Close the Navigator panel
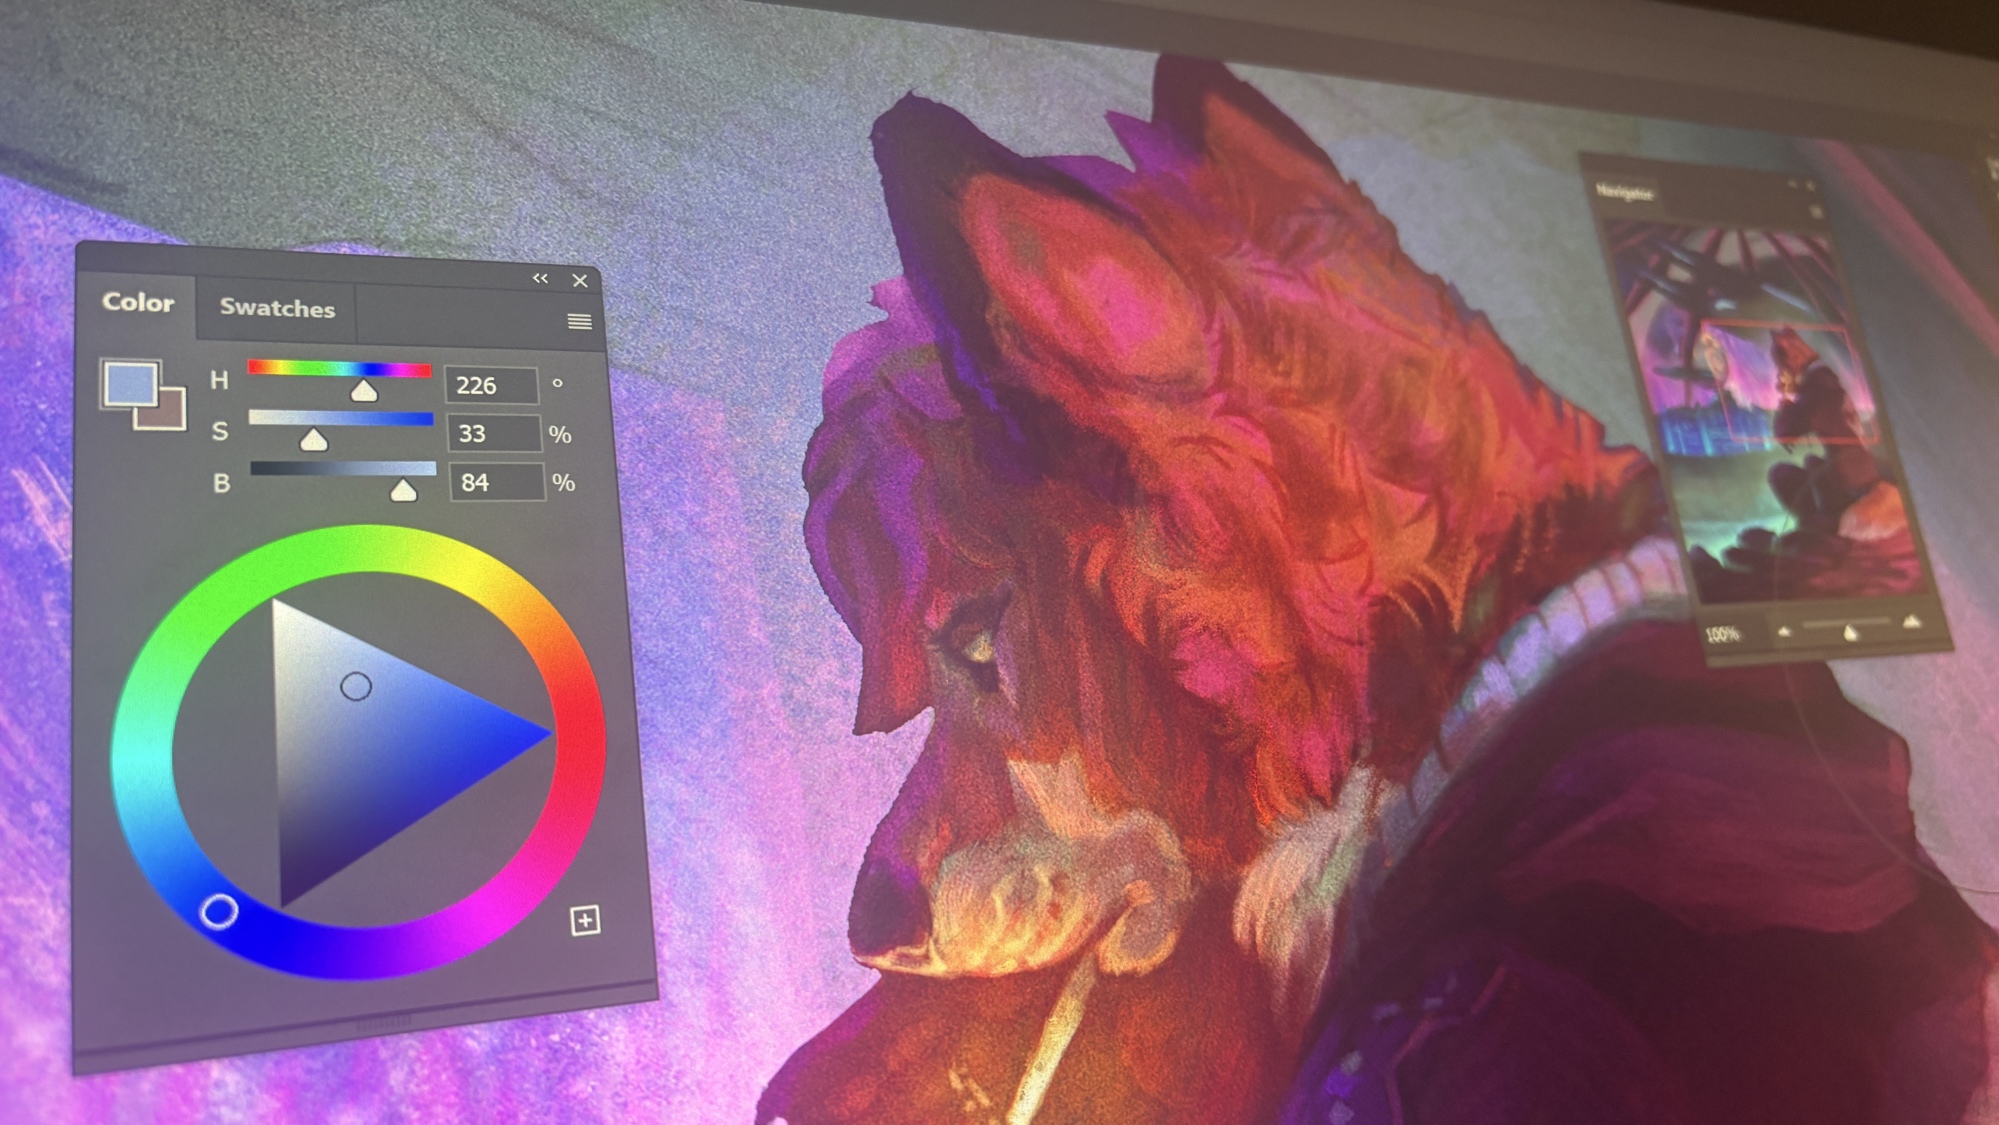Screen dimensions: 1999x1125 (1810, 185)
